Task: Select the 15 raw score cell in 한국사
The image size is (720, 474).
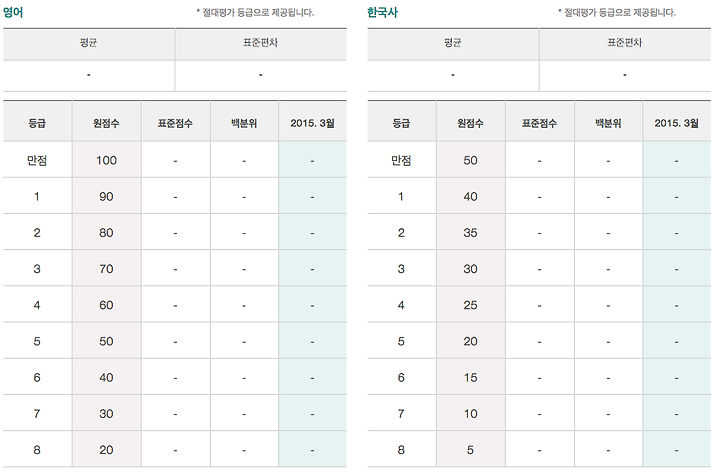Action: click(470, 378)
